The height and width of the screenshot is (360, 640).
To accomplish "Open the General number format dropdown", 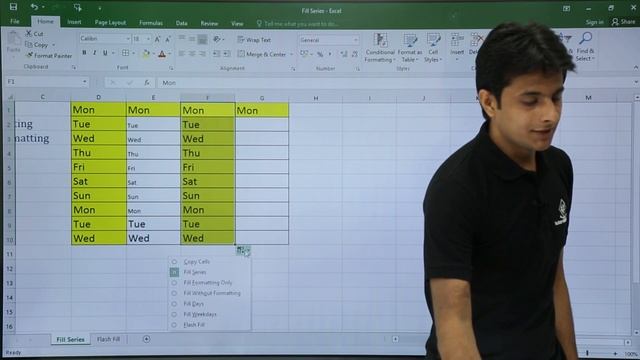I will coord(356,40).
